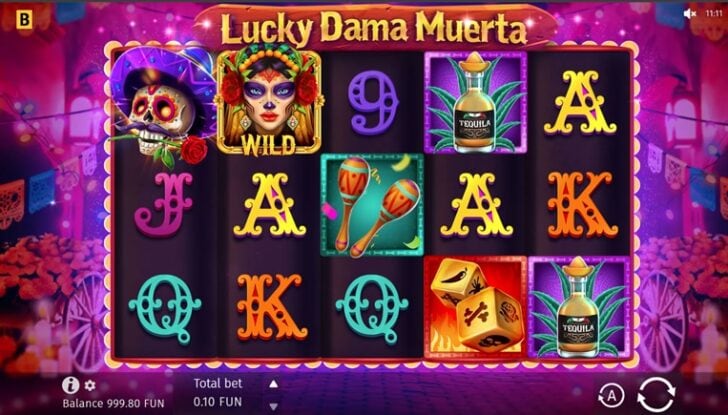
Task: Select the sugar skull sombrero symbol
Action: (x=162, y=106)
